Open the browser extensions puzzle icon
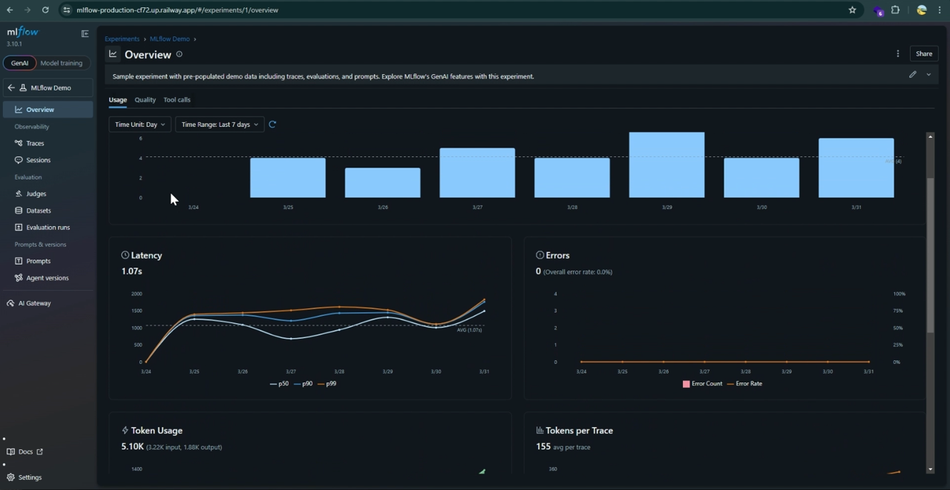This screenshot has width=950, height=490. (x=895, y=10)
